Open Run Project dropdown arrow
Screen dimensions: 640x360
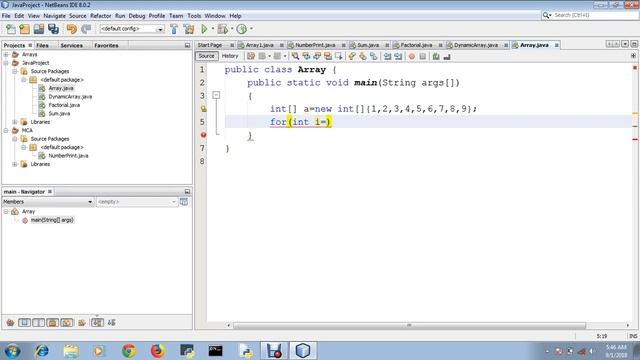pos(212,29)
